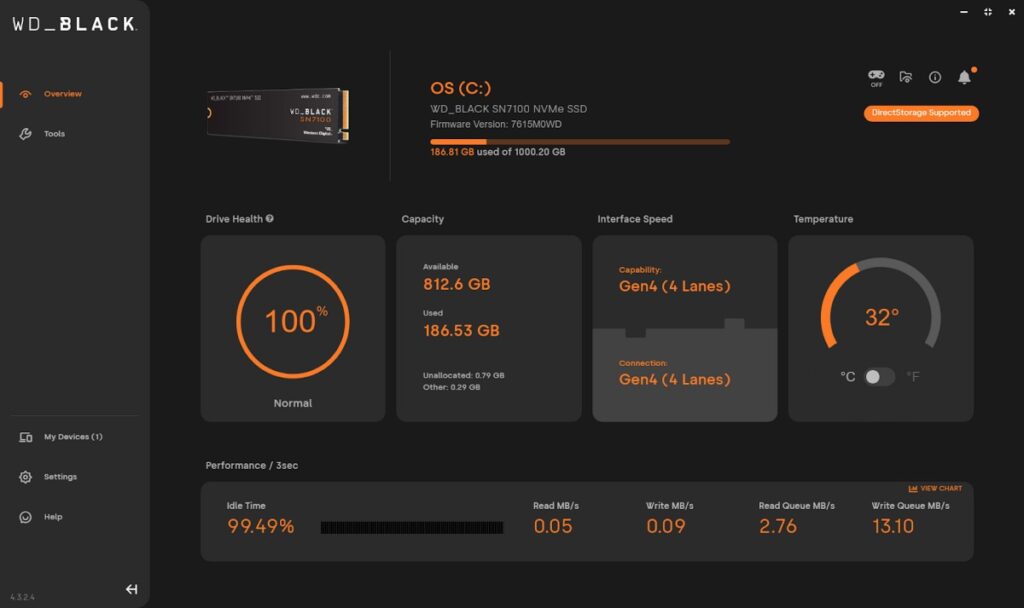Click the OS (C:) drive title
This screenshot has width=1024, height=608.
tap(460, 88)
